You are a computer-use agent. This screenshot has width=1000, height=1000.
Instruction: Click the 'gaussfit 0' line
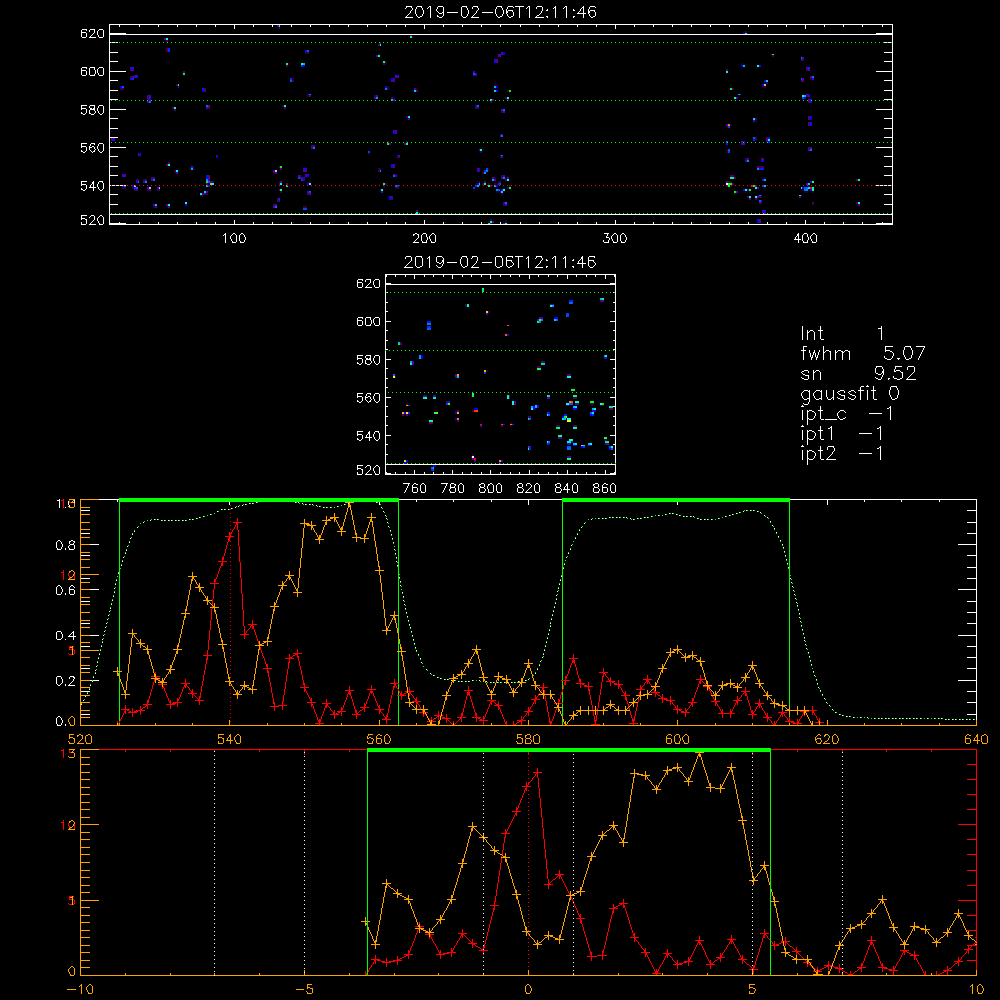pos(850,394)
